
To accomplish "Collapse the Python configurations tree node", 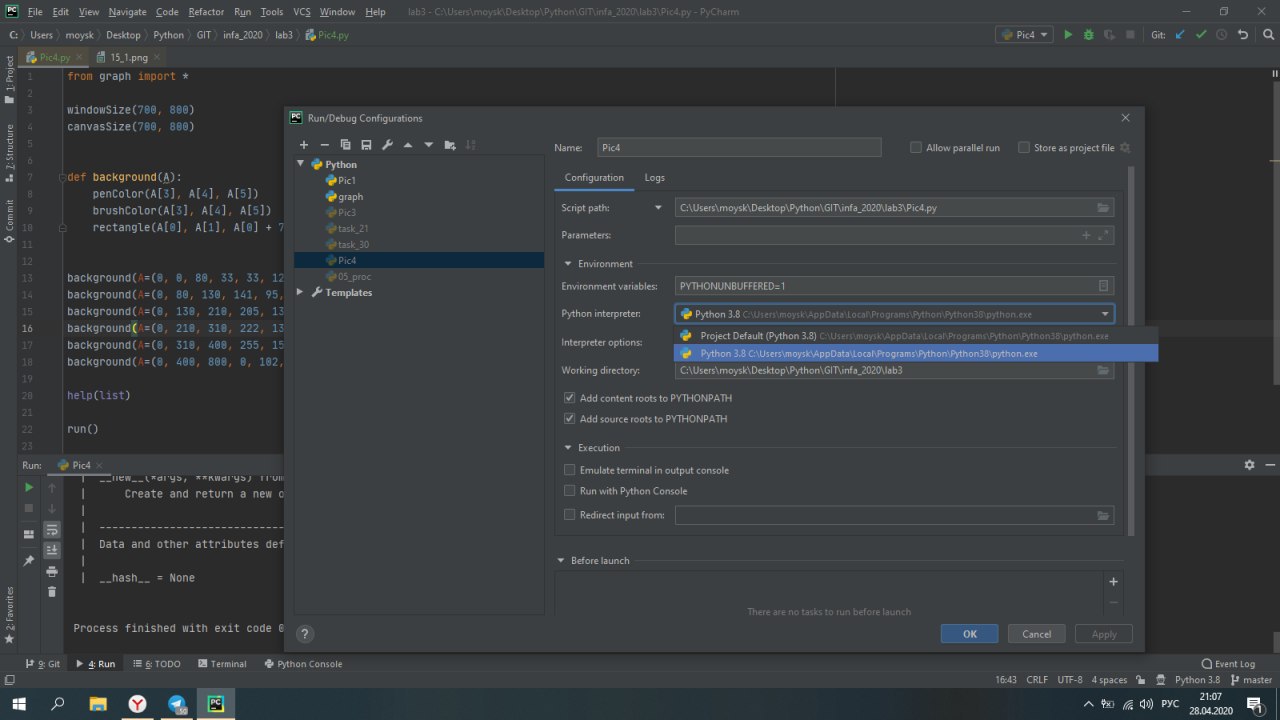I will (x=301, y=164).
